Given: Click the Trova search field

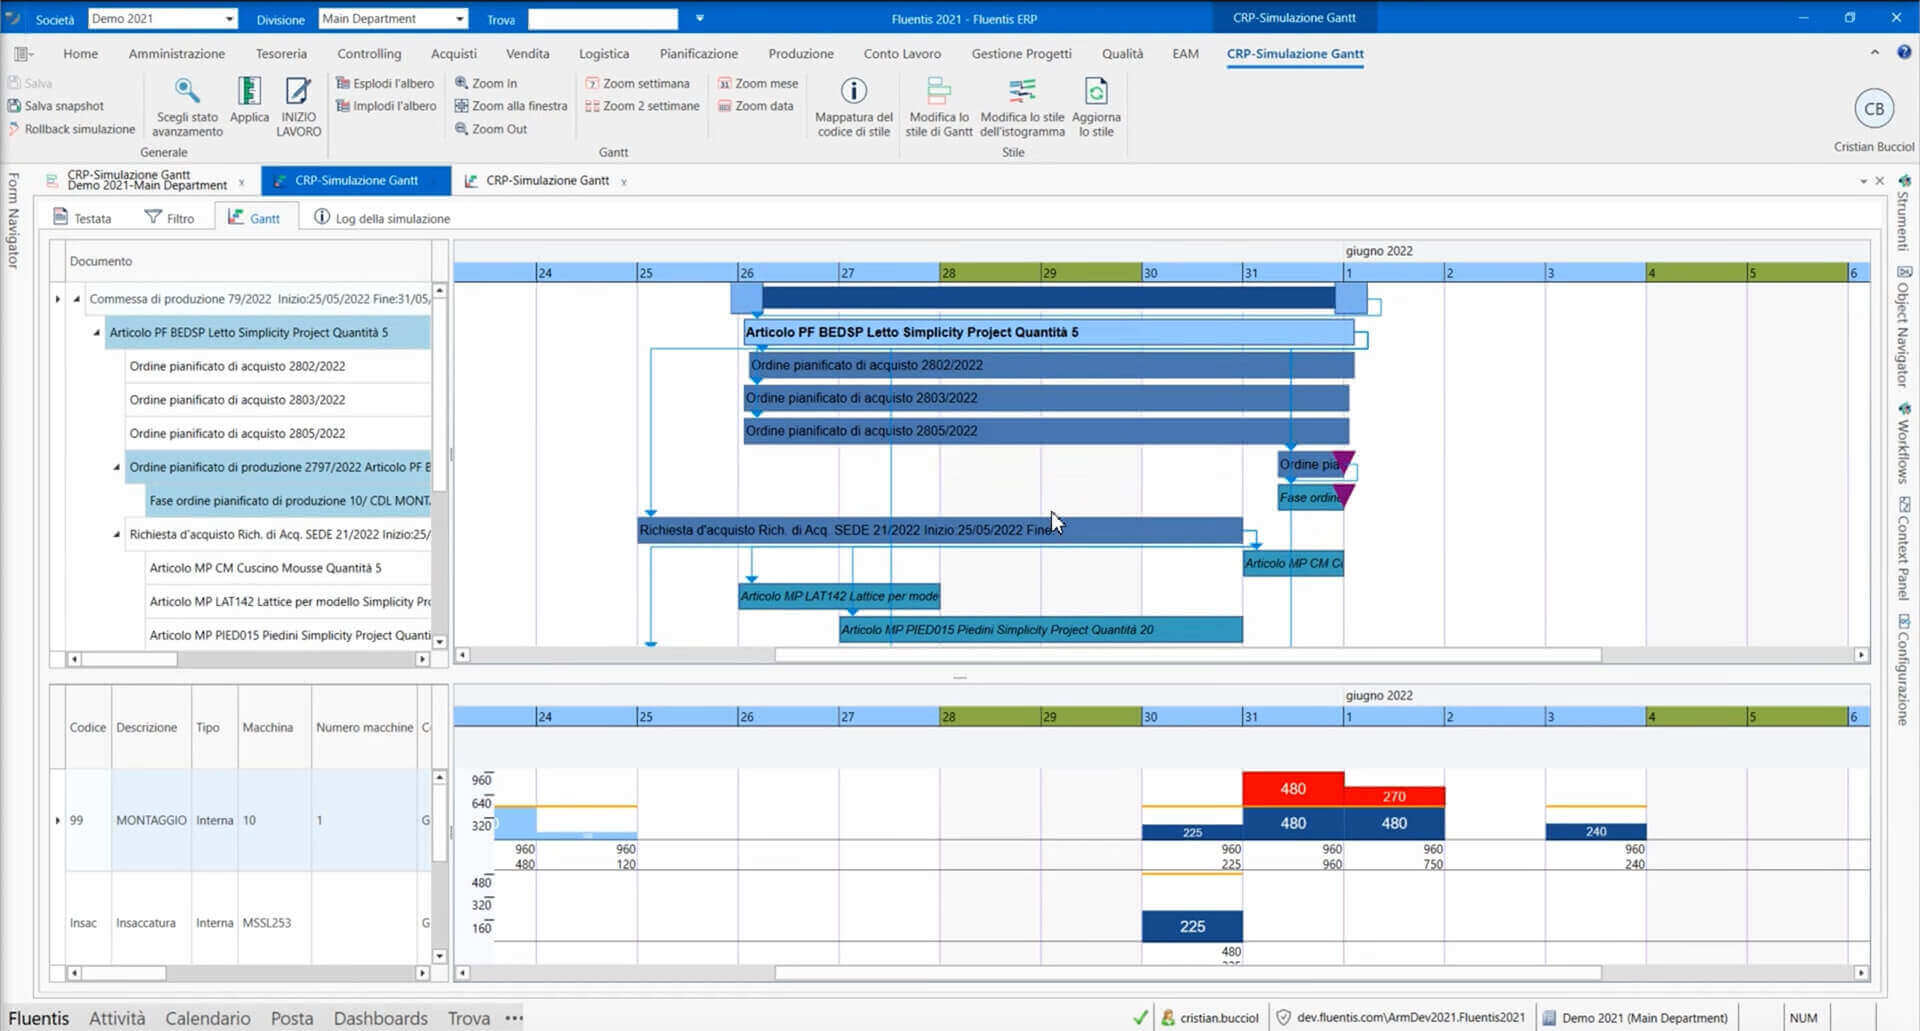Looking at the screenshot, I should coord(603,19).
